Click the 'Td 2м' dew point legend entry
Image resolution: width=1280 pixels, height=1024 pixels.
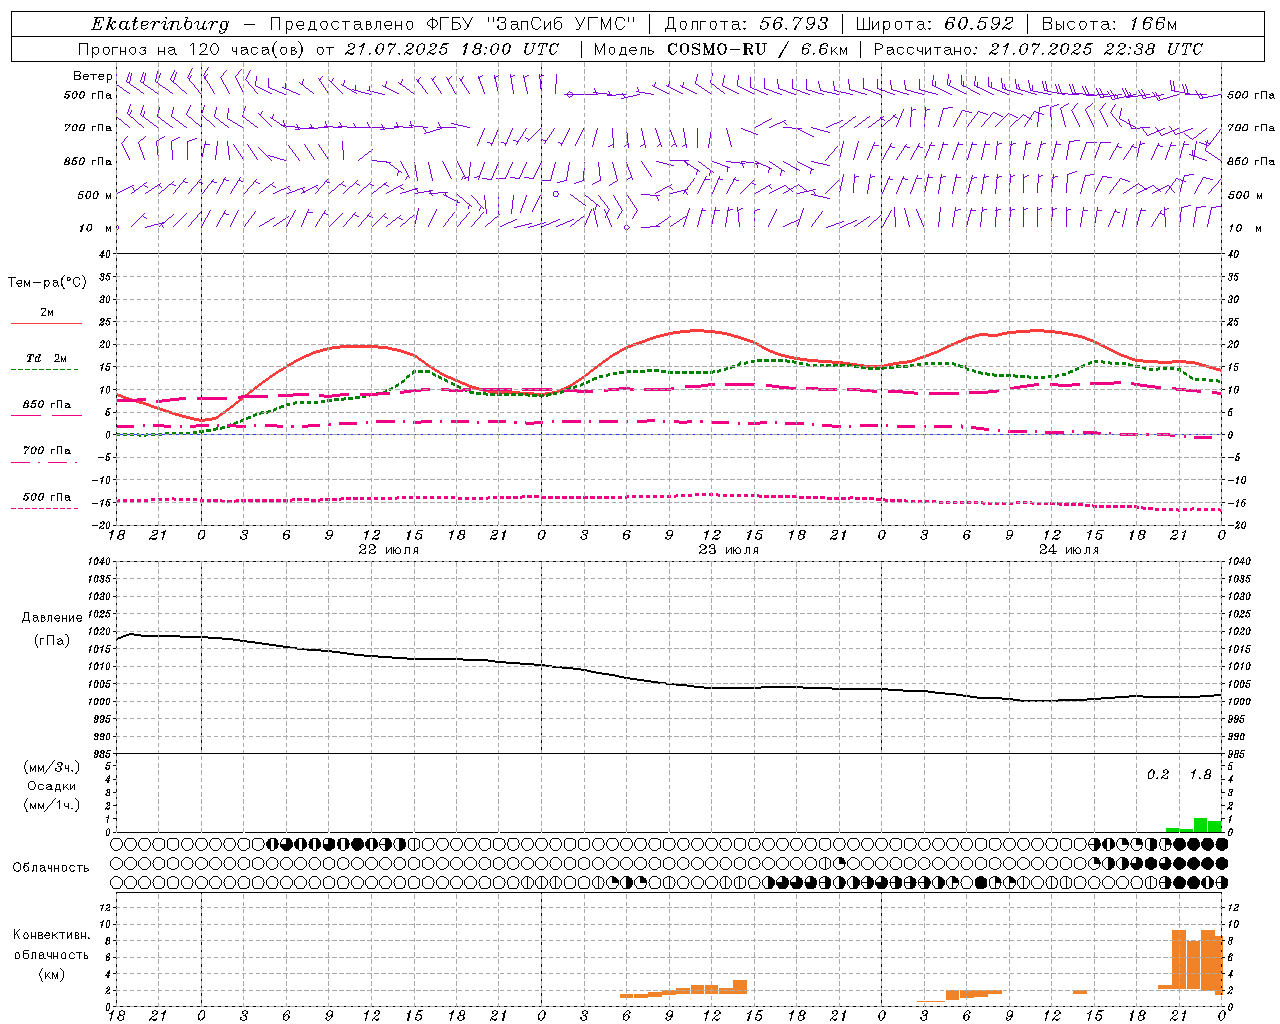(x=46, y=358)
